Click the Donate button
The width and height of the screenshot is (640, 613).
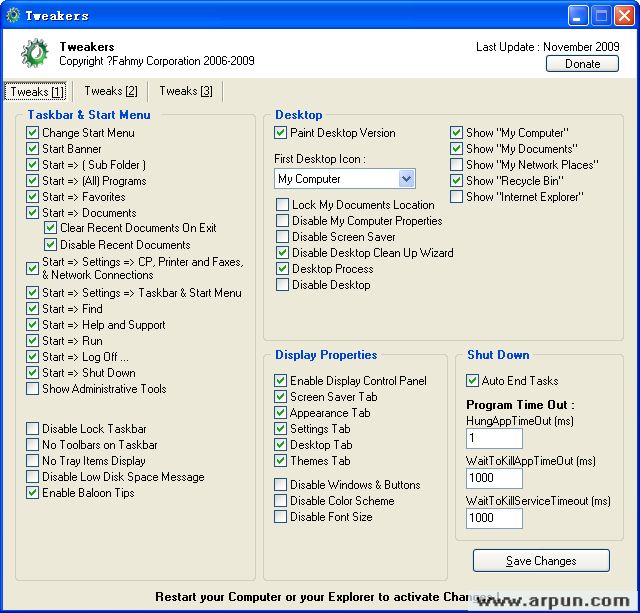(x=582, y=64)
